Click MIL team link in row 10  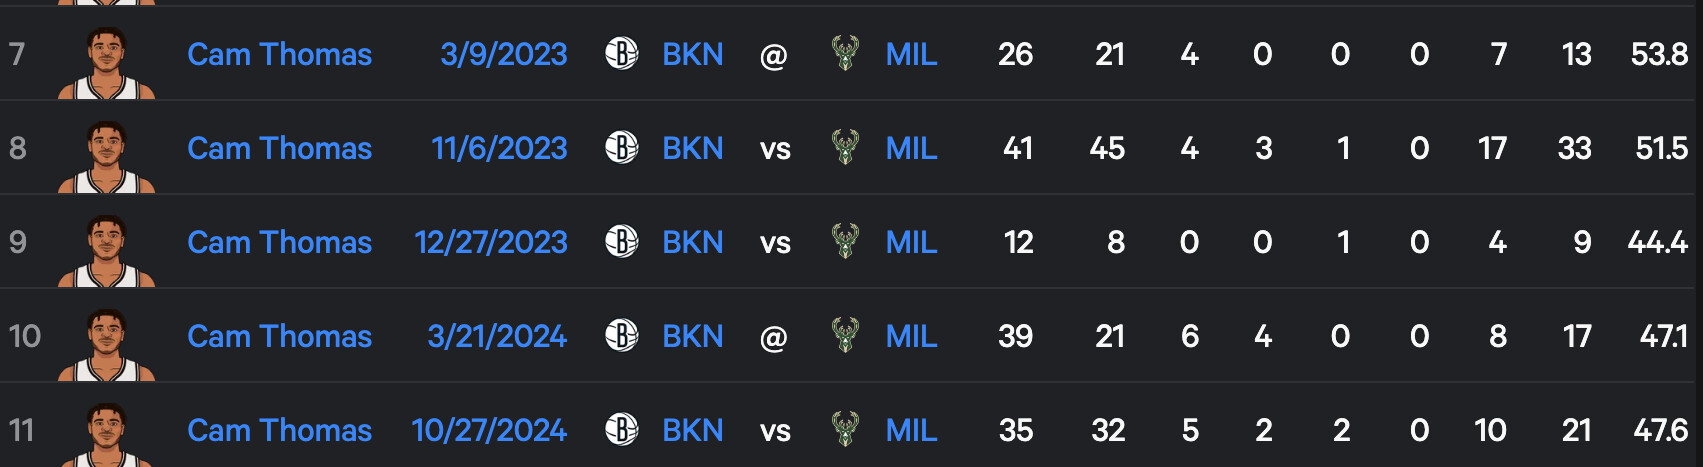911,336
